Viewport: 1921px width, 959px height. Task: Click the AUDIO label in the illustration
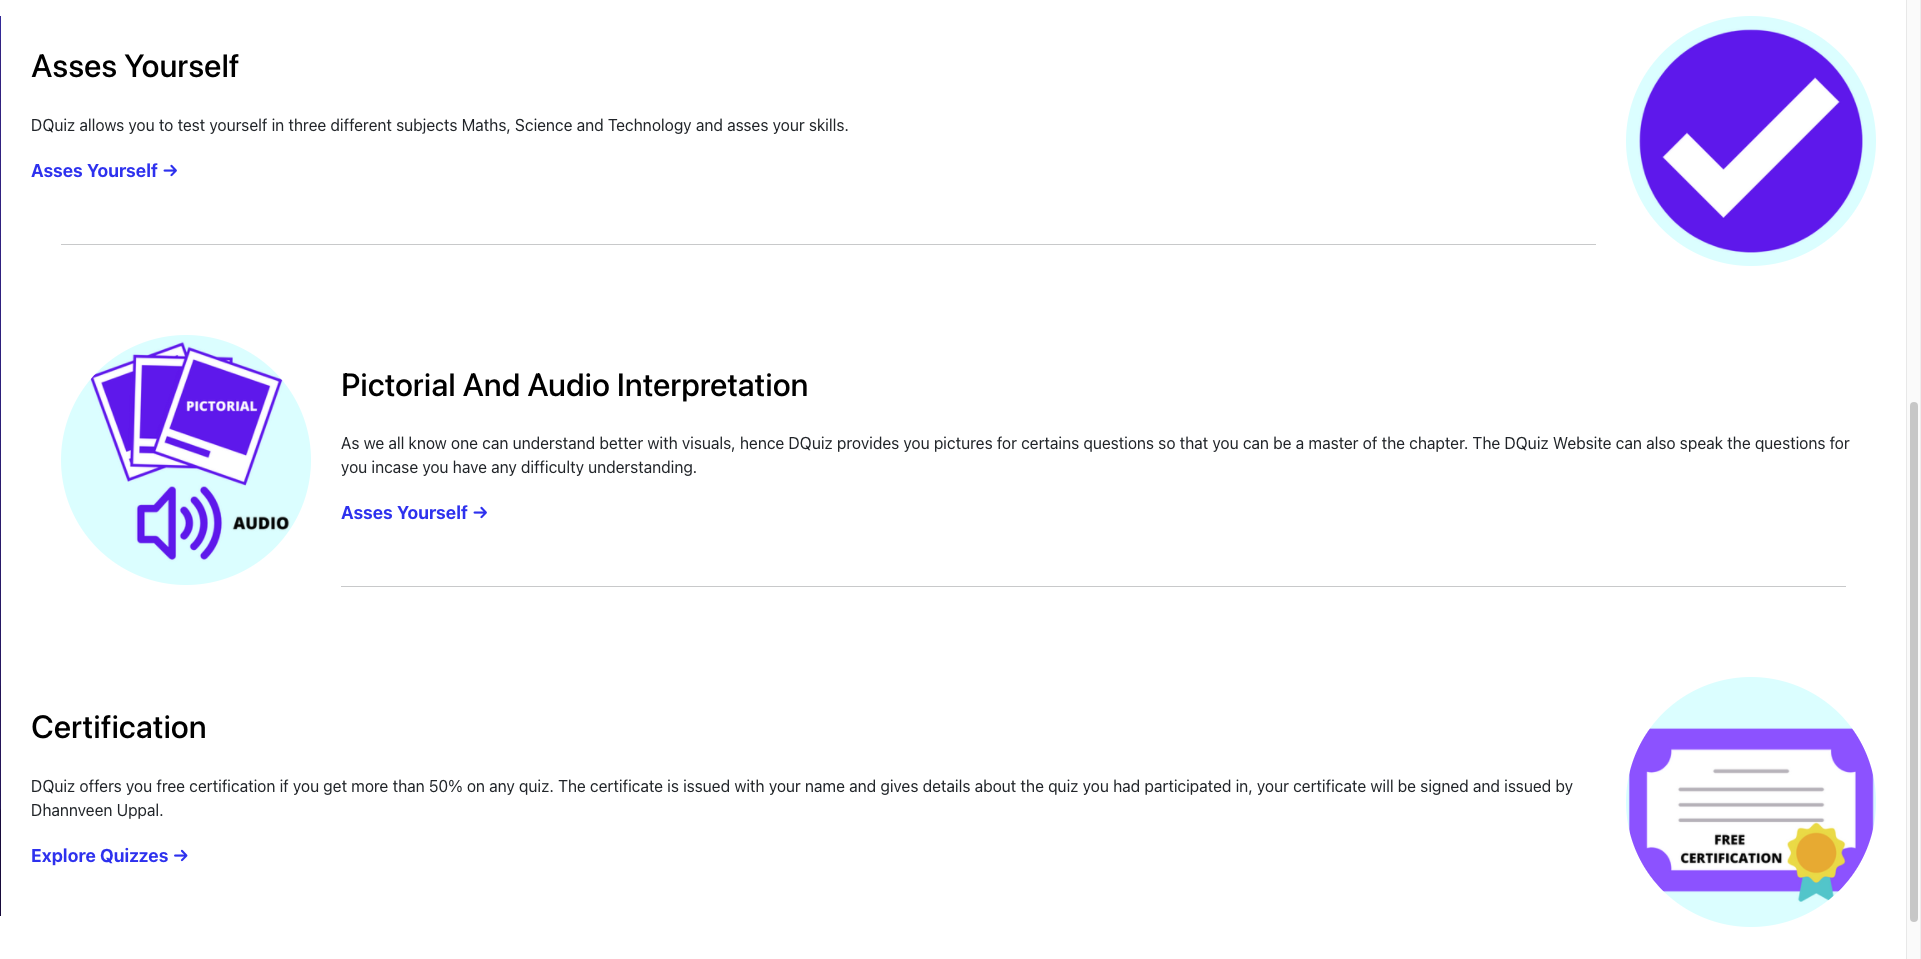click(261, 523)
